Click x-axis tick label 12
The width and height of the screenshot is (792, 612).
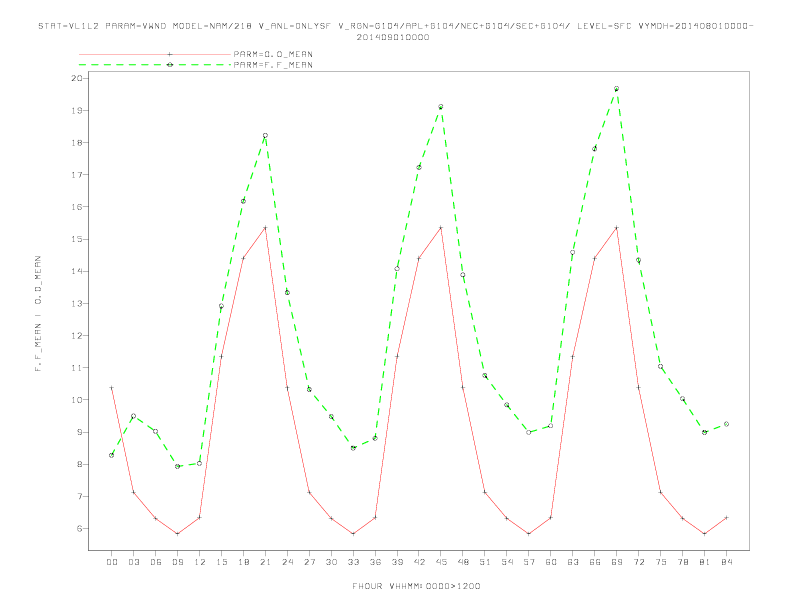(200, 562)
